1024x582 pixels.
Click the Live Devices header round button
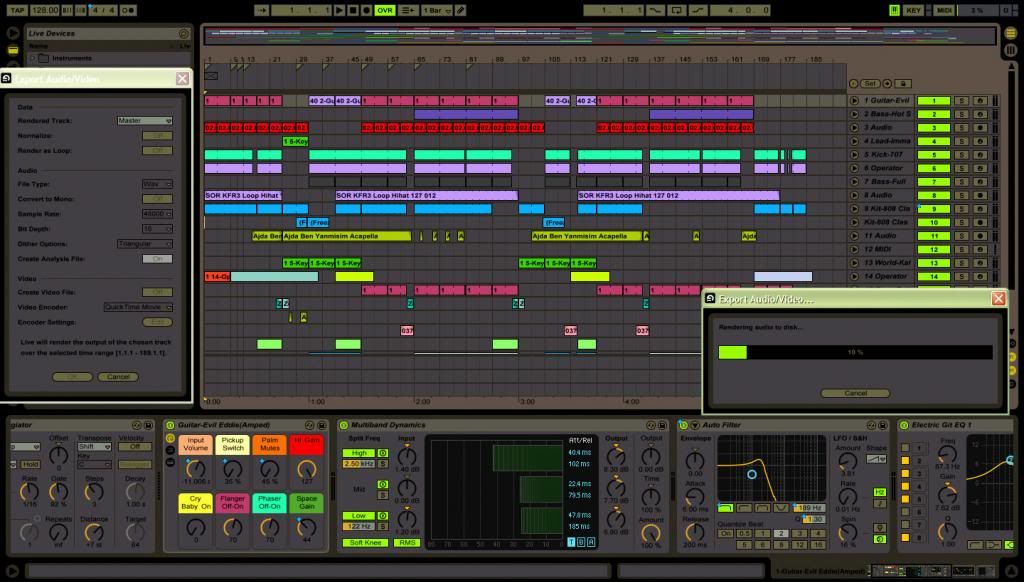pos(184,33)
